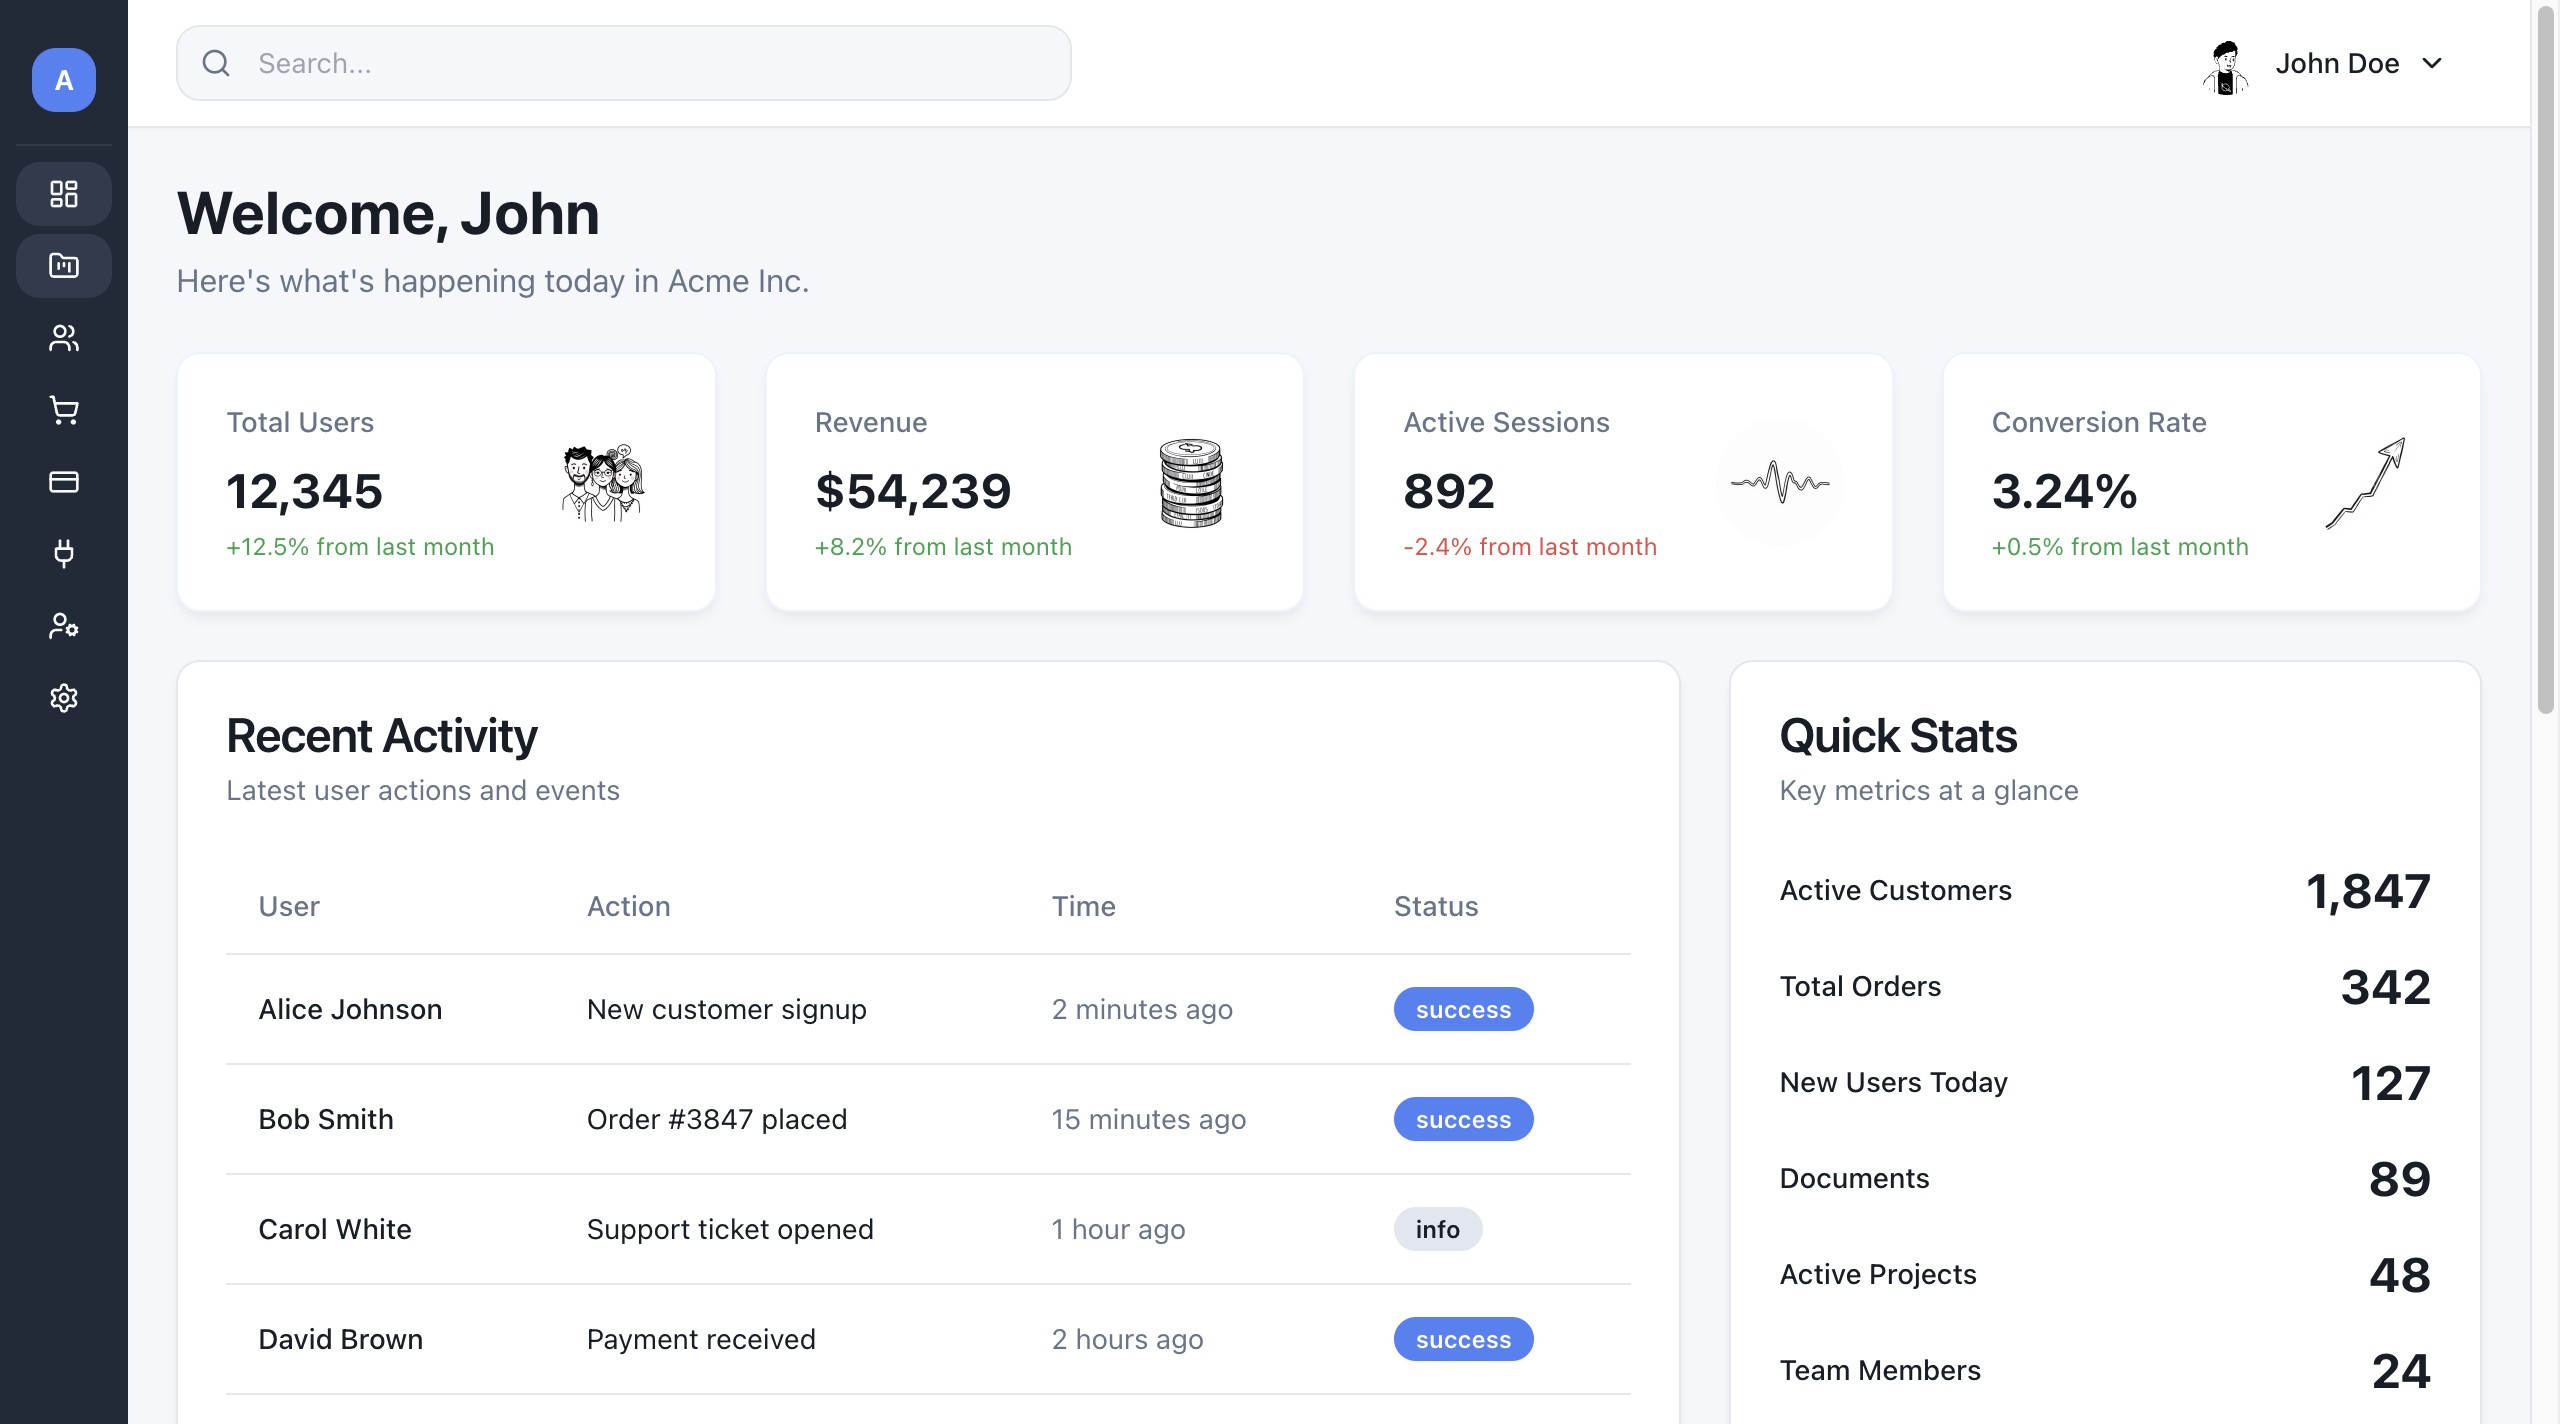This screenshot has width=2560, height=1424.
Task: Click the credit card icon in sidebar
Action: click(64, 482)
